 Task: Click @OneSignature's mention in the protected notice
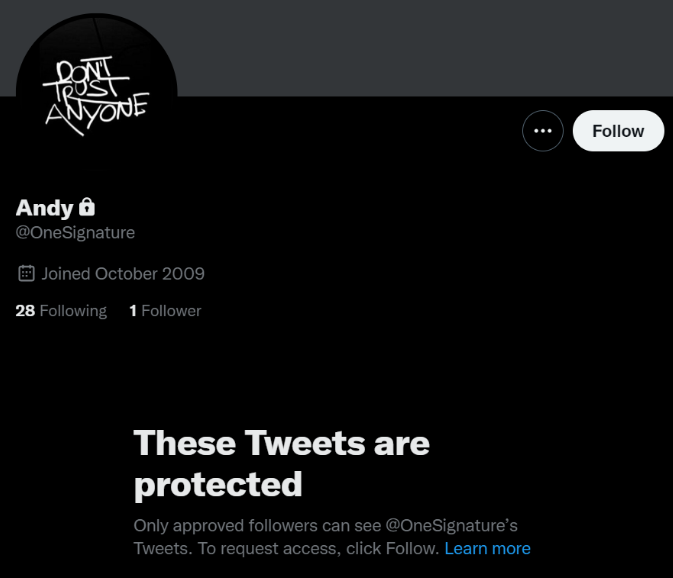pos(452,526)
